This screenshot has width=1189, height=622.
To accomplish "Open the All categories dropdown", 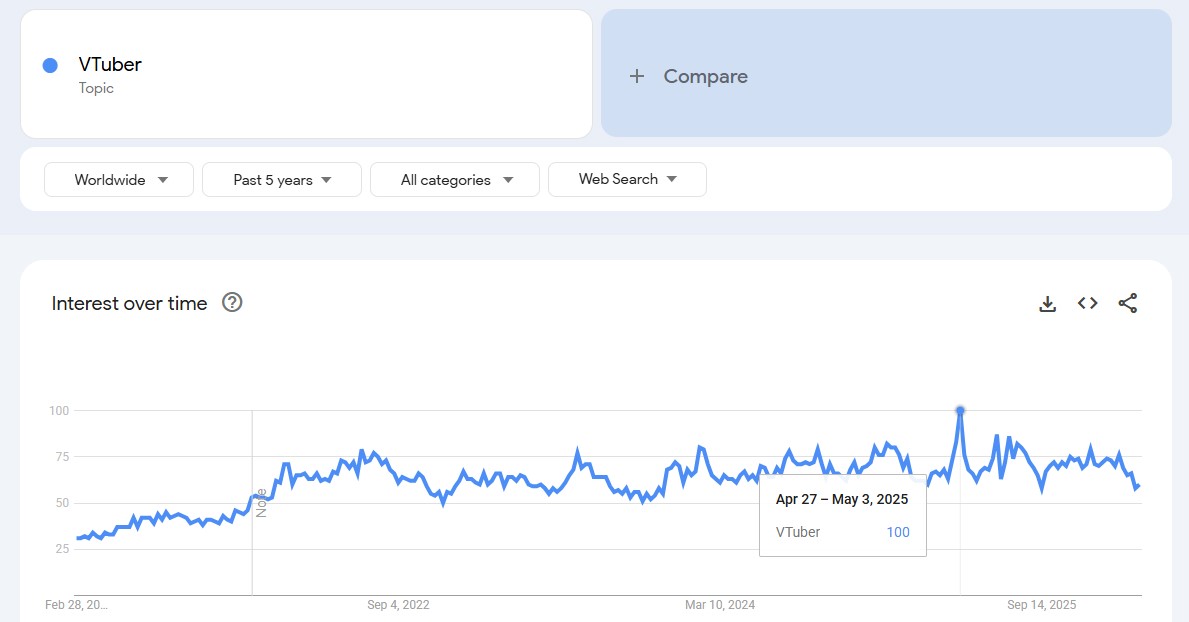I will point(455,180).
